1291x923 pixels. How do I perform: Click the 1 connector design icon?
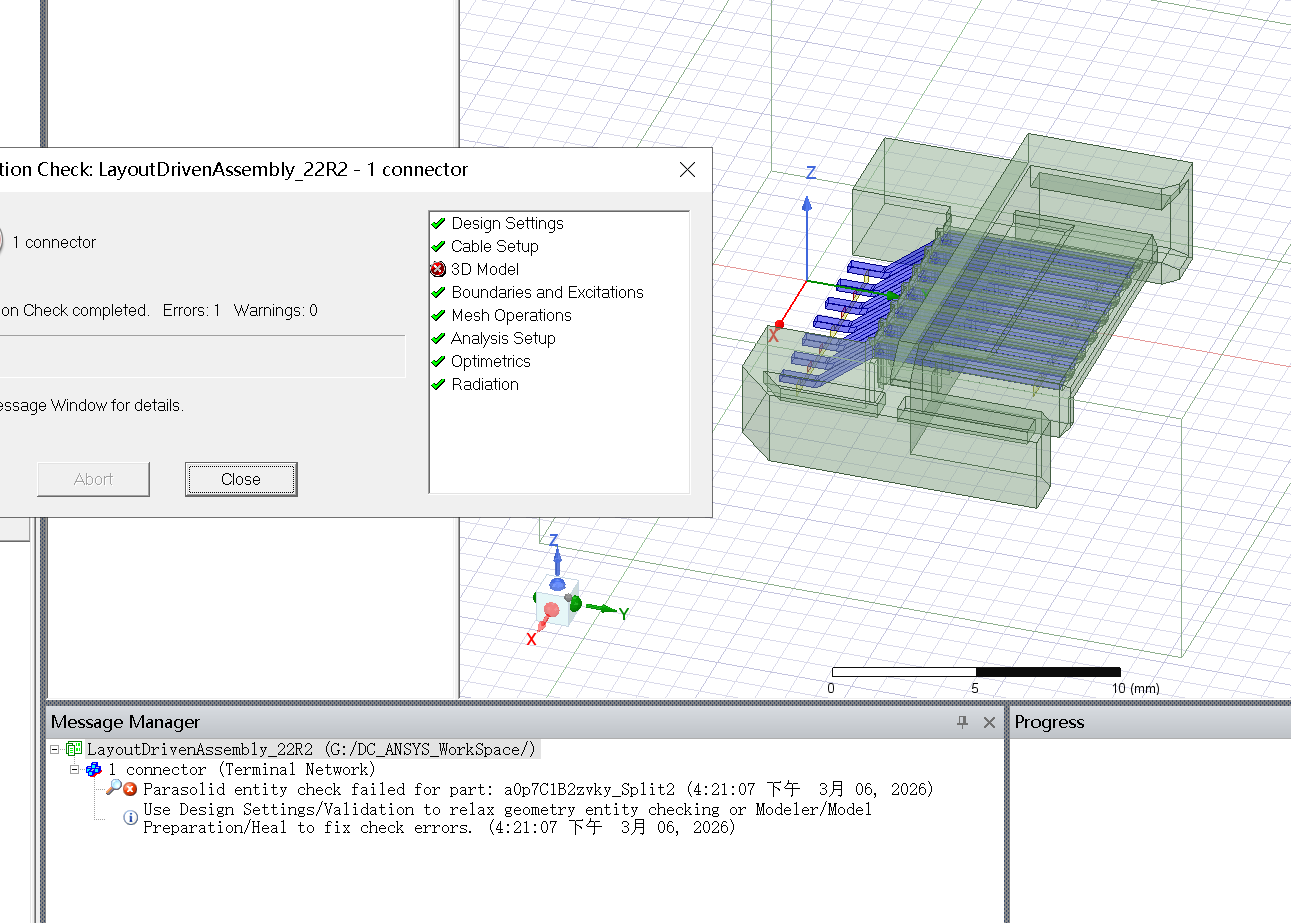(x=94, y=769)
